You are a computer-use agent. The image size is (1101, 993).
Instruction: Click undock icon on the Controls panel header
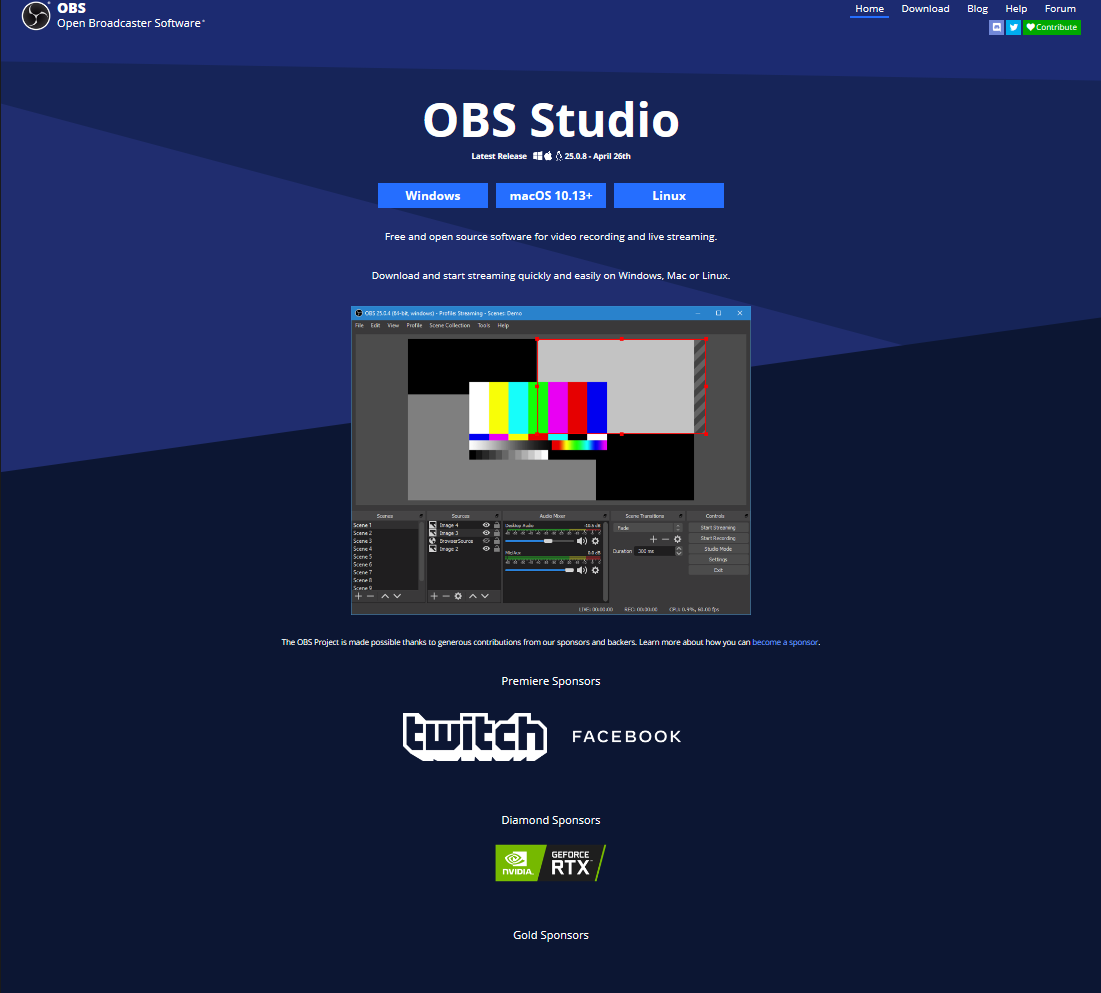[746, 516]
